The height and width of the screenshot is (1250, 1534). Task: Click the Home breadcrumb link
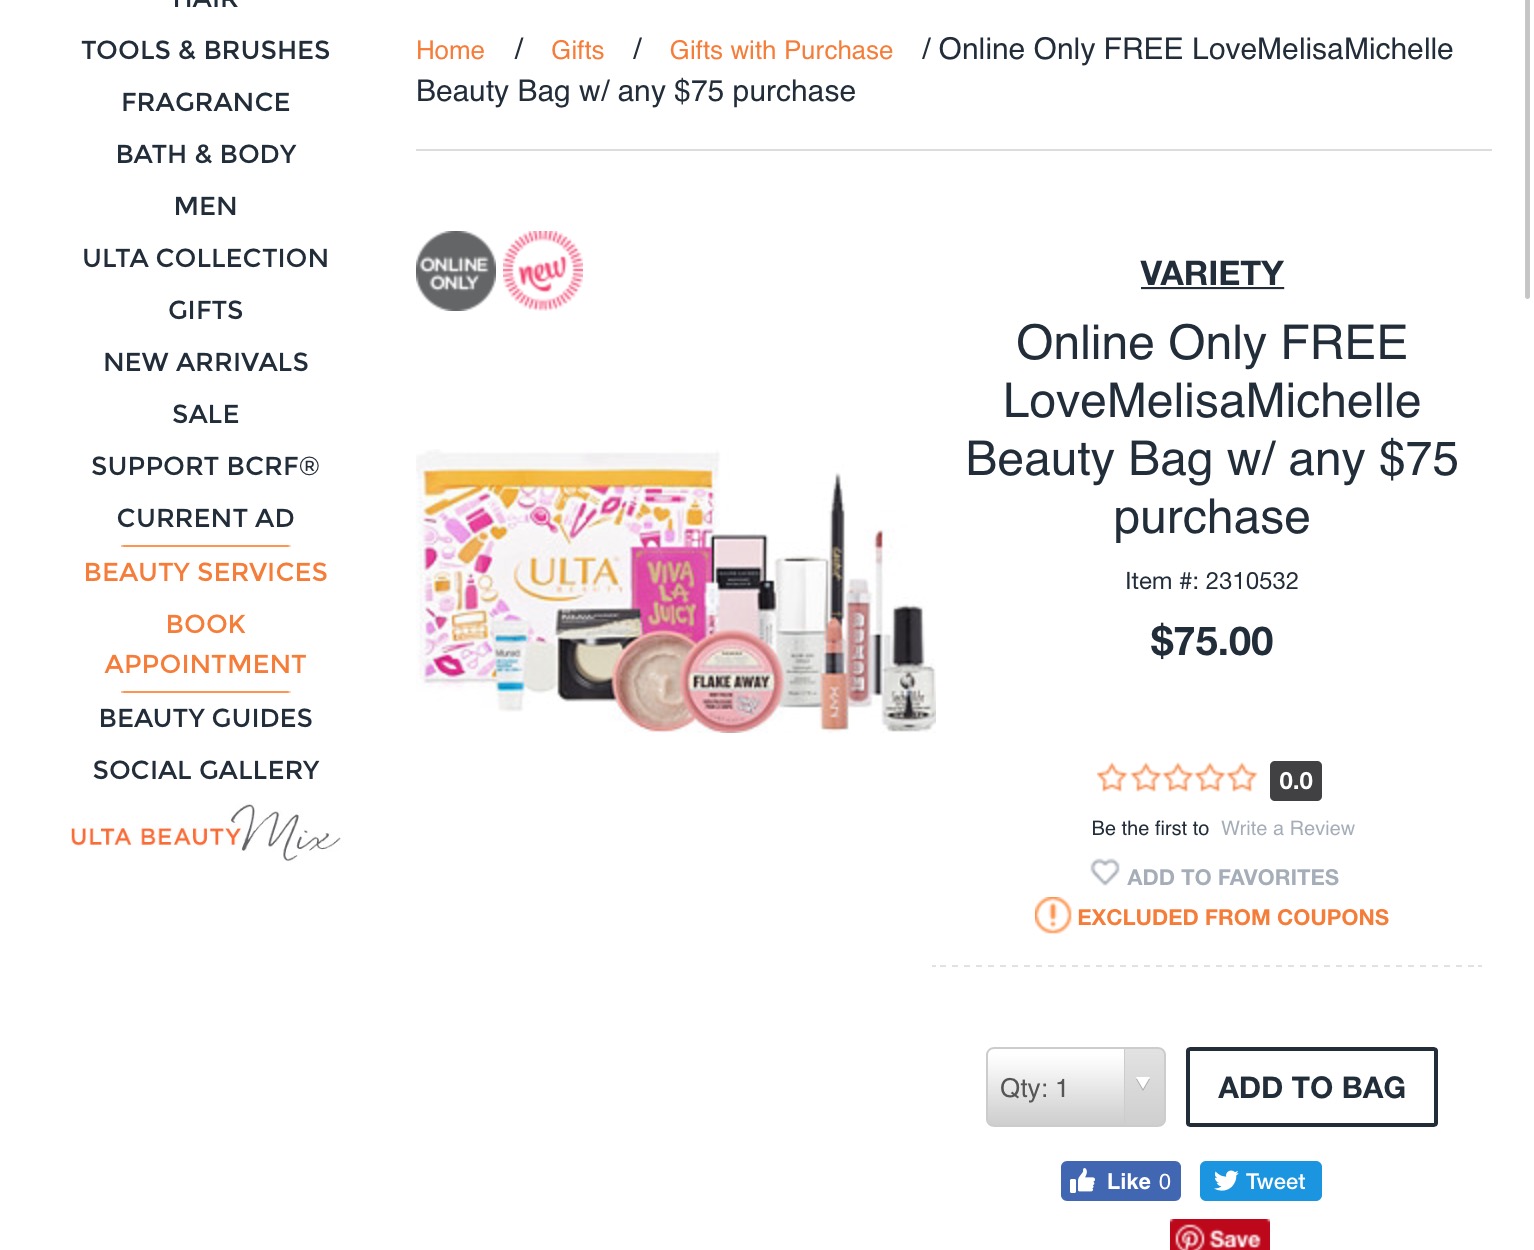(450, 50)
